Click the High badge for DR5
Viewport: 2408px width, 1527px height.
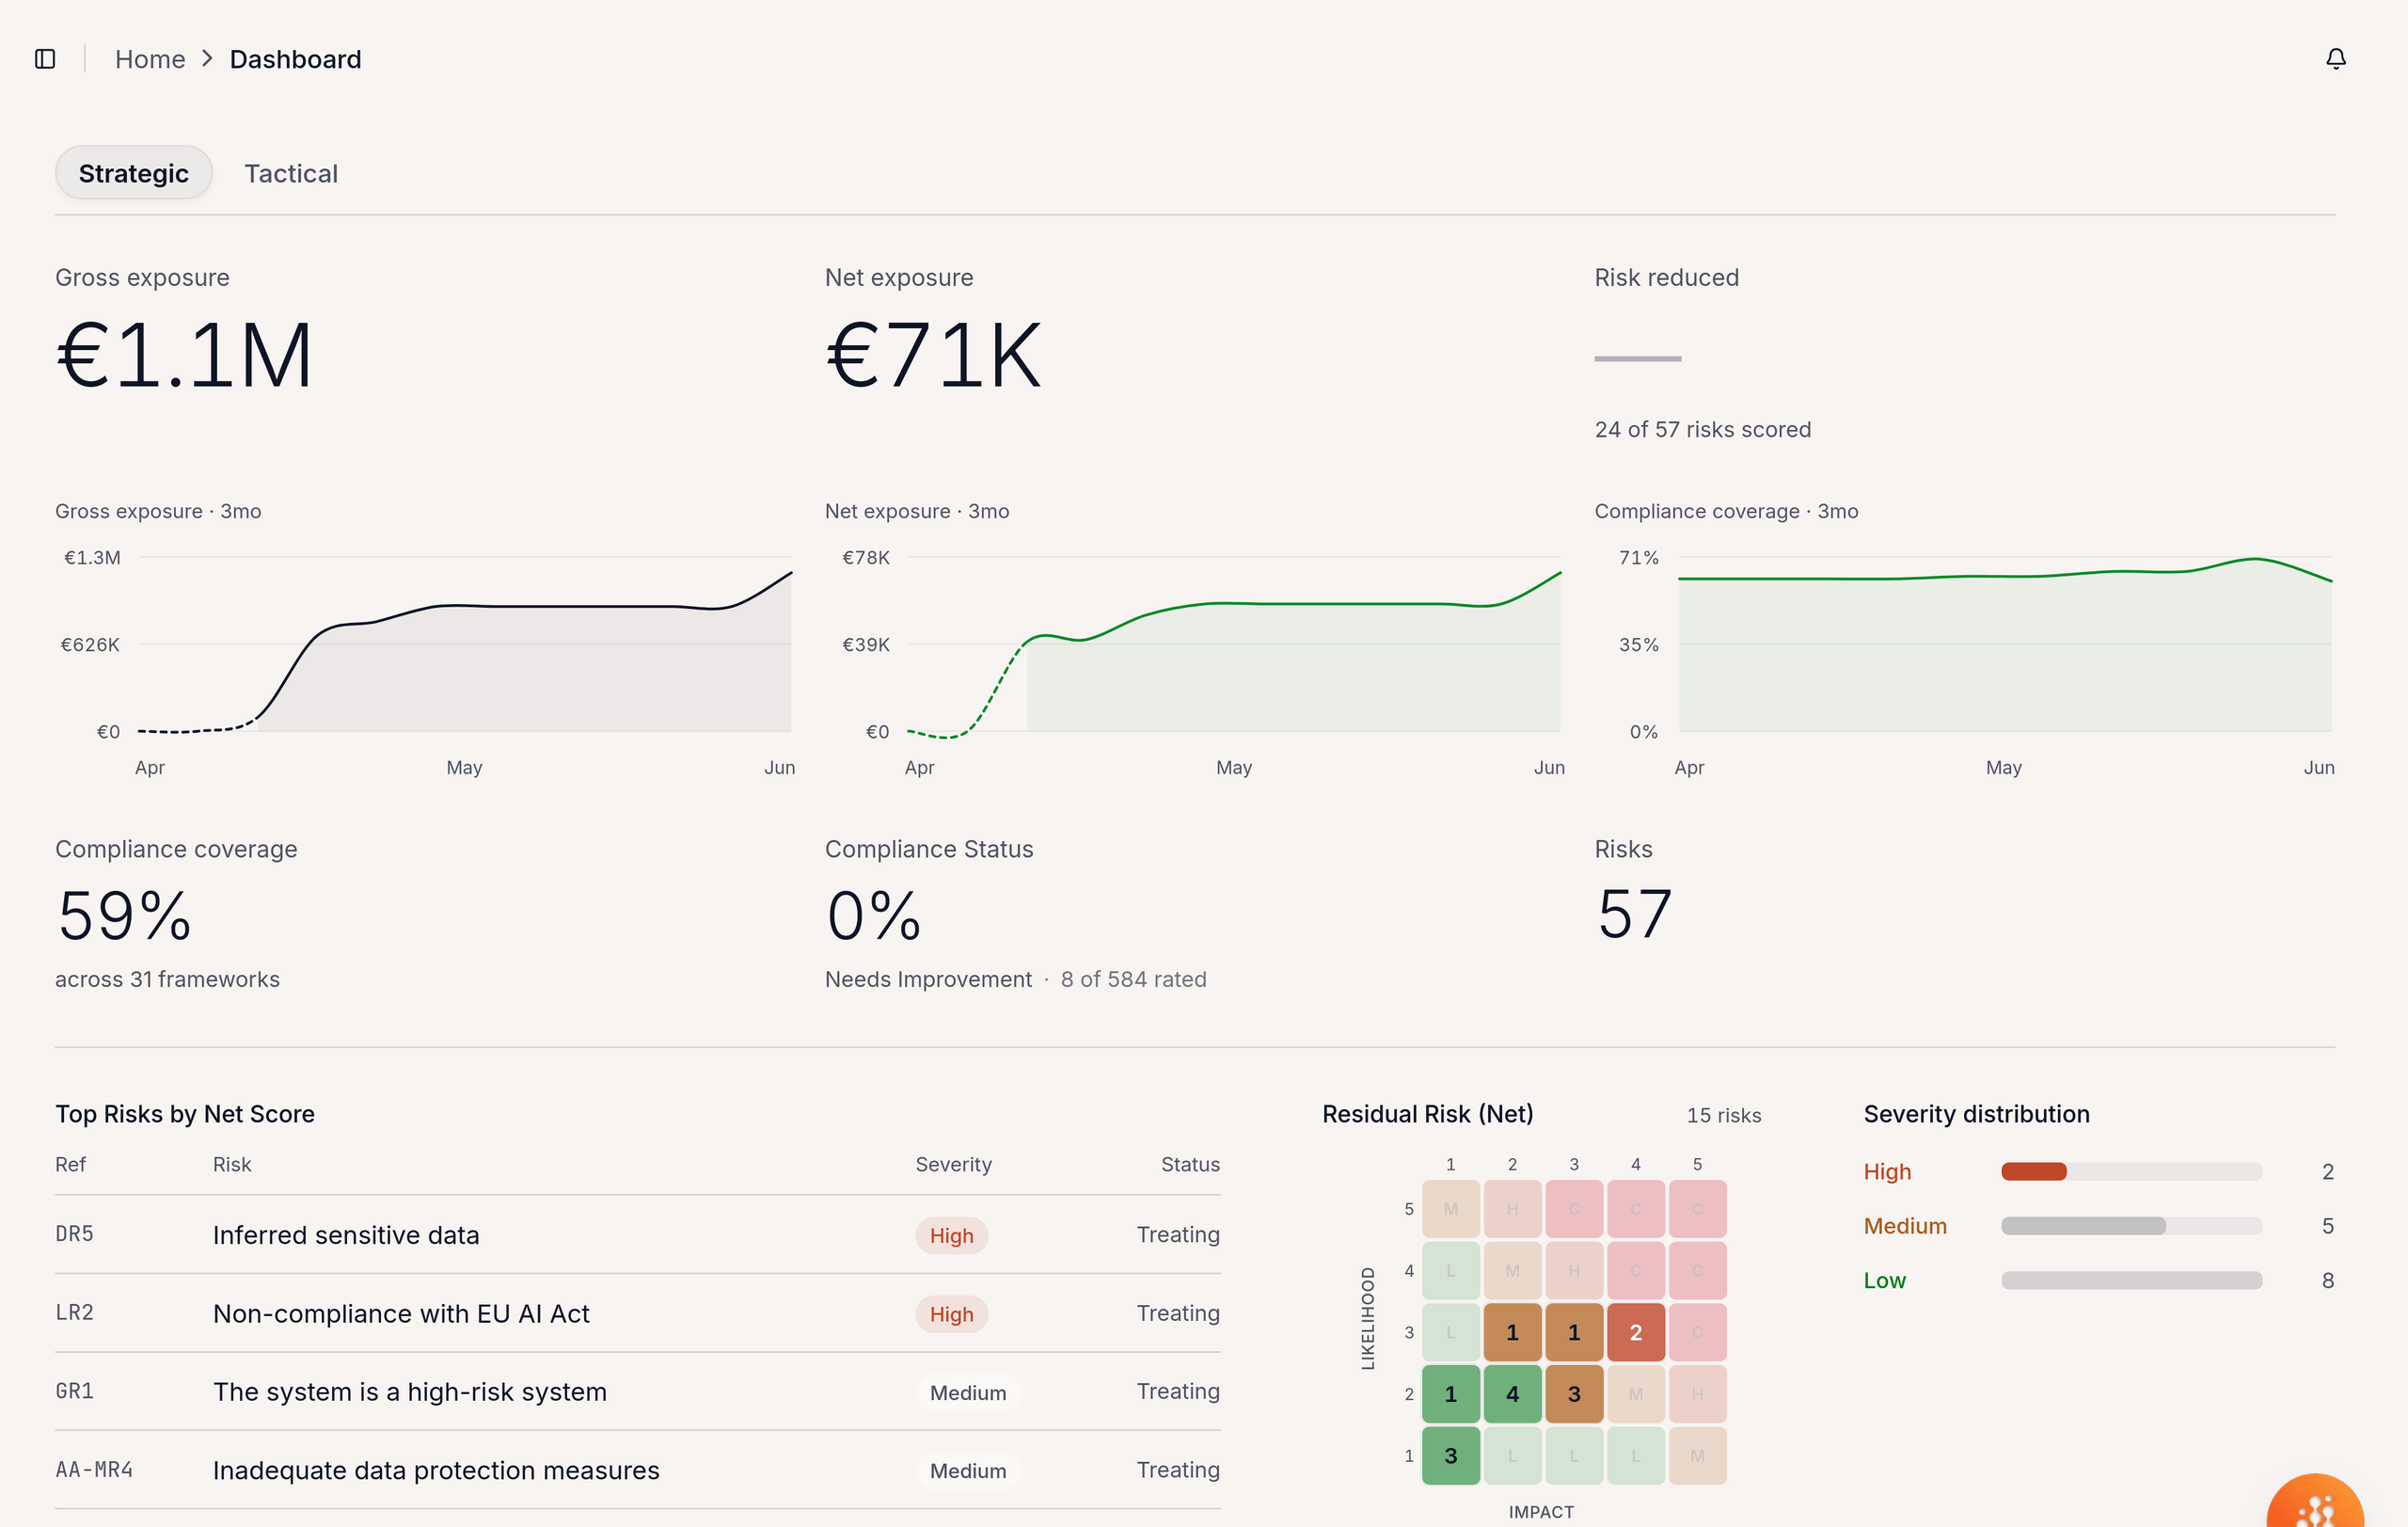(x=951, y=1235)
